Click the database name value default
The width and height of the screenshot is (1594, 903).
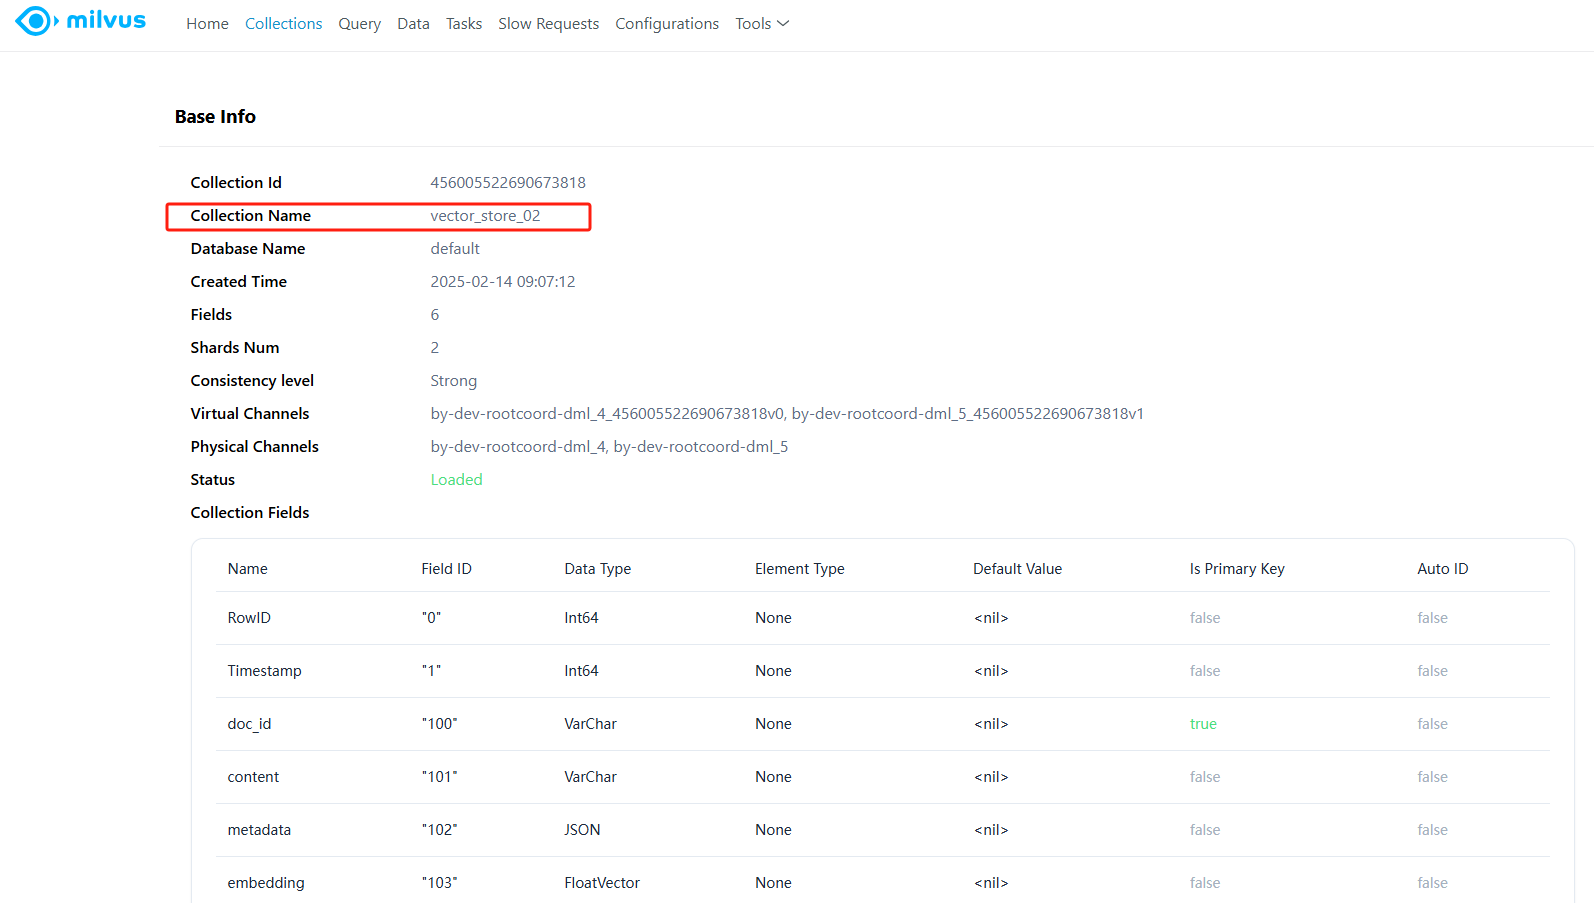tap(455, 249)
